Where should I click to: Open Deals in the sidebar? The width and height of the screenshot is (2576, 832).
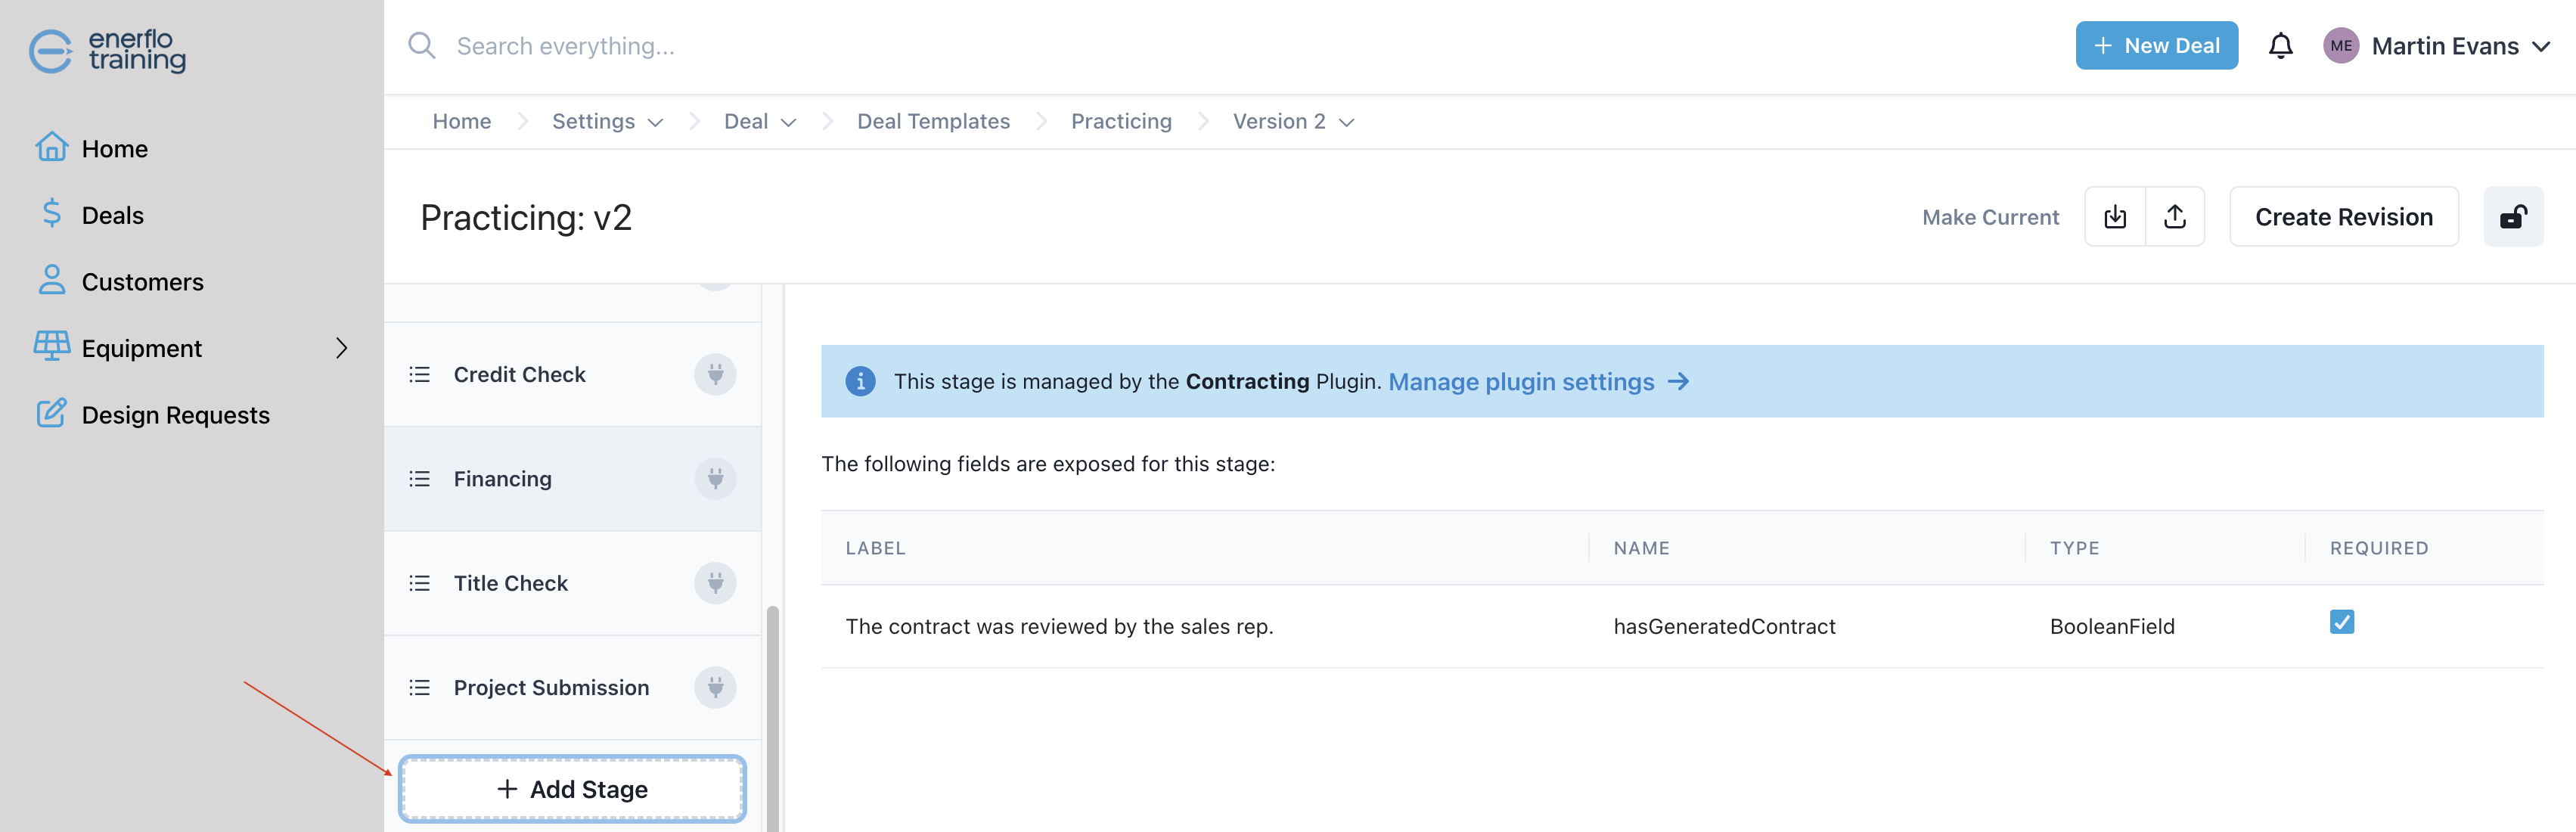click(x=112, y=215)
